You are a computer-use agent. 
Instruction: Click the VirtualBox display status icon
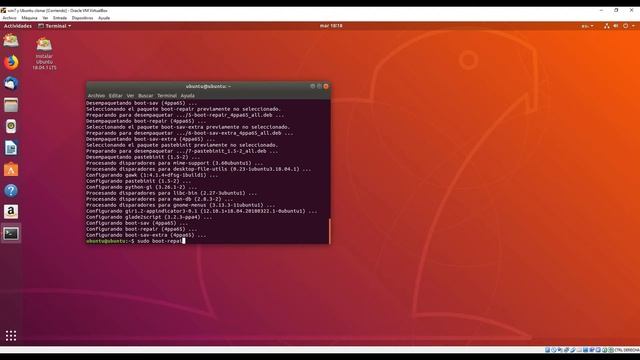click(585, 350)
